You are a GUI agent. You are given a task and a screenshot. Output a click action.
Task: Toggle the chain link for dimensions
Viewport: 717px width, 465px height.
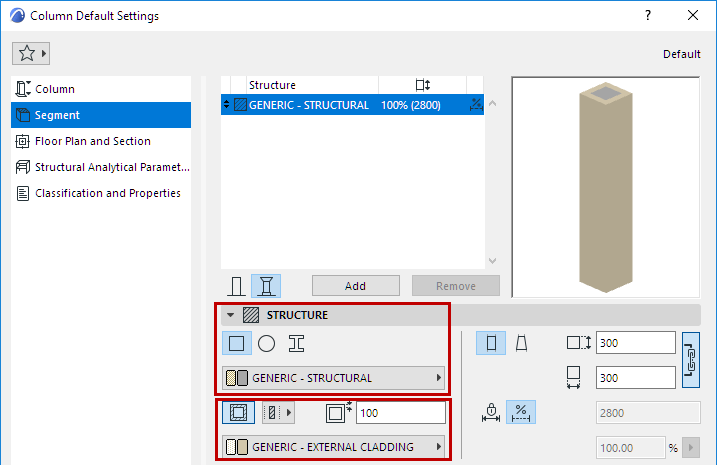coord(691,360)
